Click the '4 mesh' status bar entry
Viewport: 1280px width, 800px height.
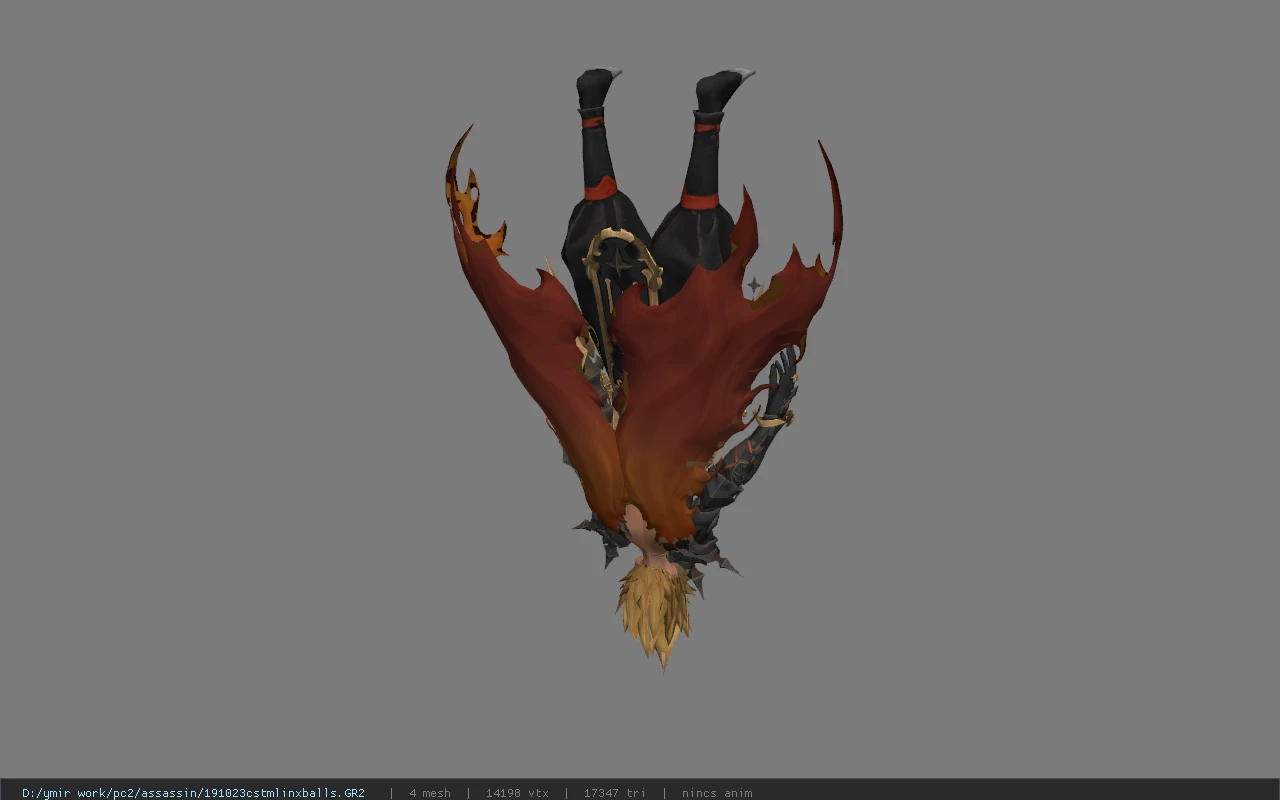point(430,793)
